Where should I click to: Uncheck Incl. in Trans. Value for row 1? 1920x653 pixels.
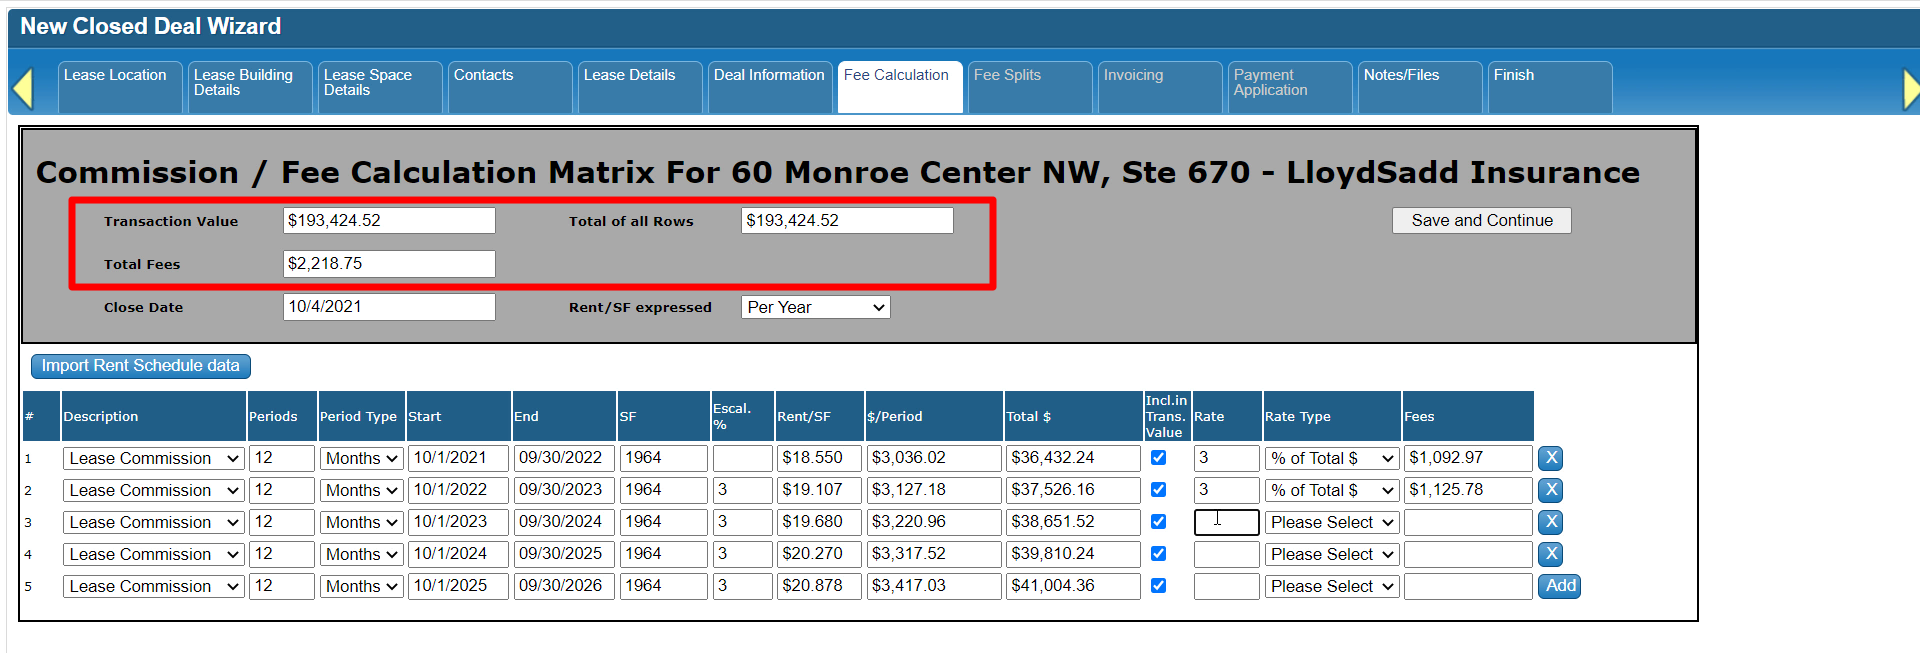coord(1158,458)
